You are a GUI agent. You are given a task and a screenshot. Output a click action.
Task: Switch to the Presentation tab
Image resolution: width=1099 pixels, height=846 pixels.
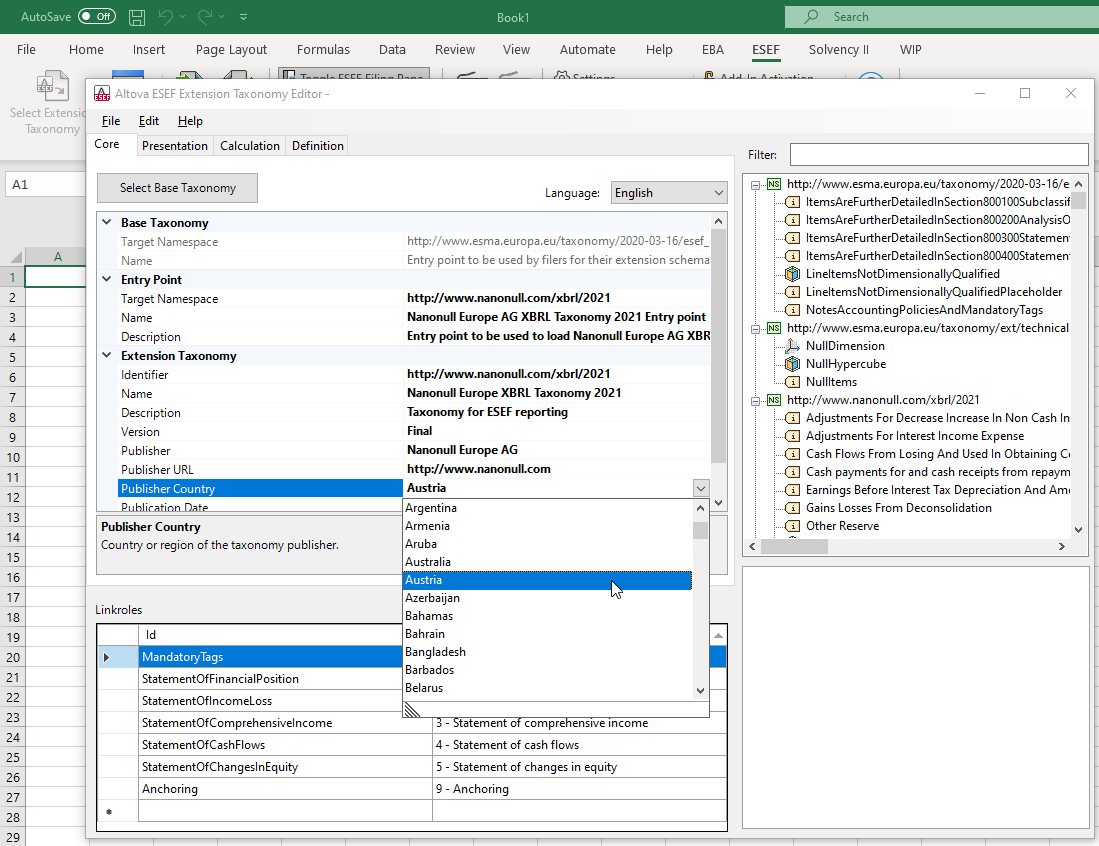click(175, 146)
